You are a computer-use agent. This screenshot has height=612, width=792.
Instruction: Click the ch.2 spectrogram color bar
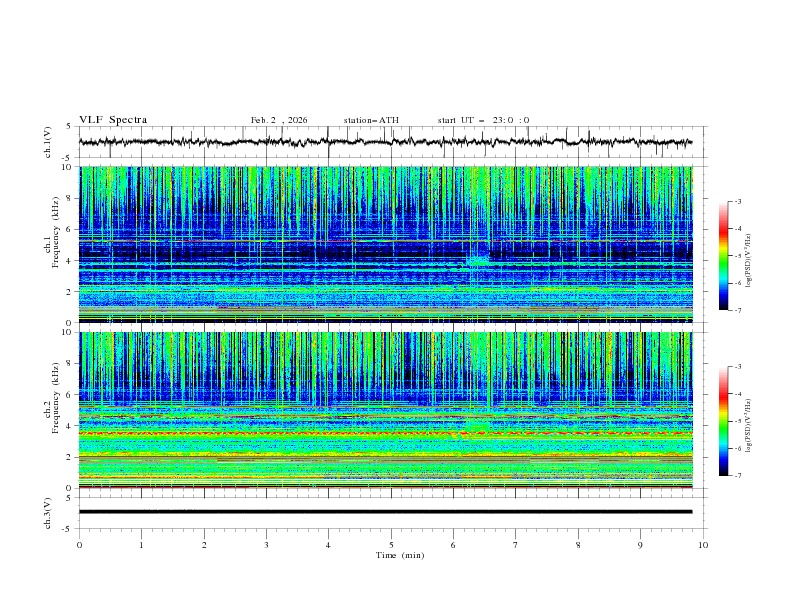(x=724, y=421)
